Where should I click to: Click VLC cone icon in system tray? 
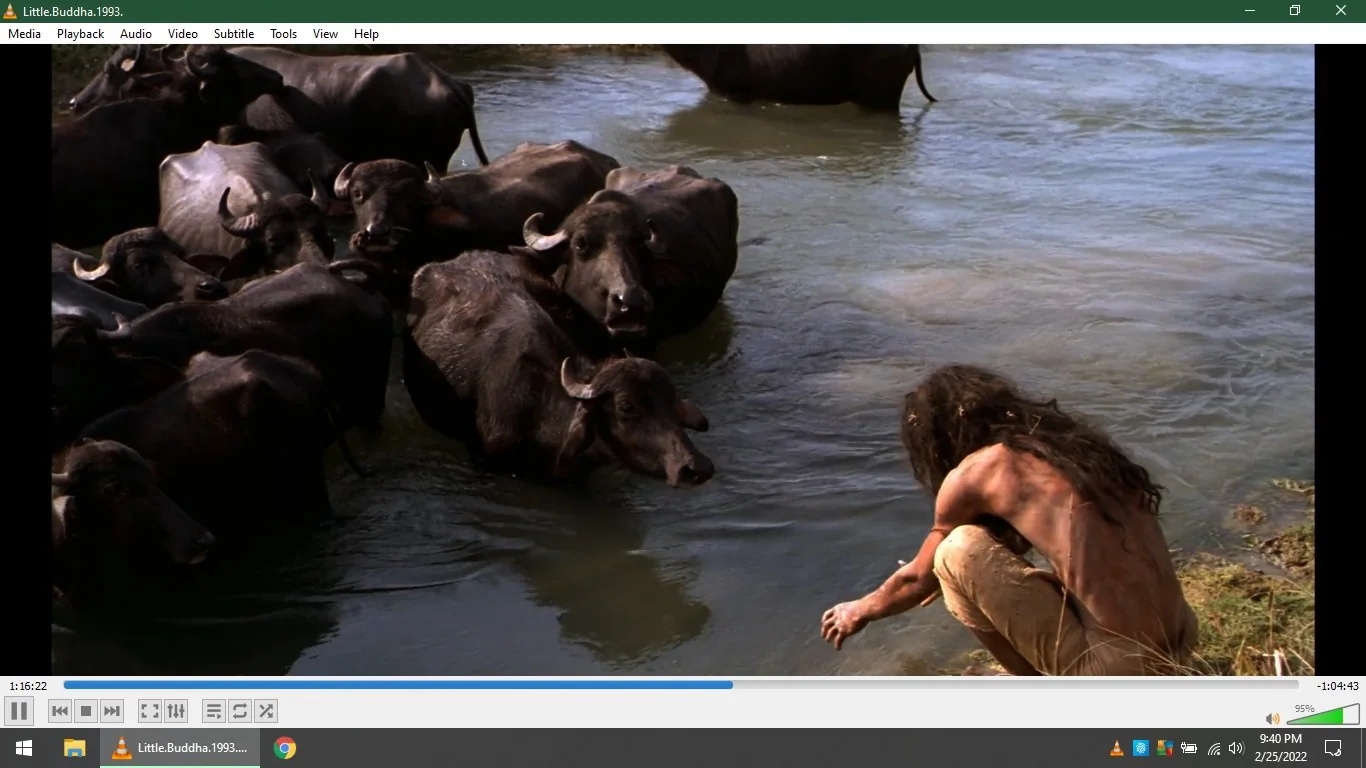coord(1117,748)
